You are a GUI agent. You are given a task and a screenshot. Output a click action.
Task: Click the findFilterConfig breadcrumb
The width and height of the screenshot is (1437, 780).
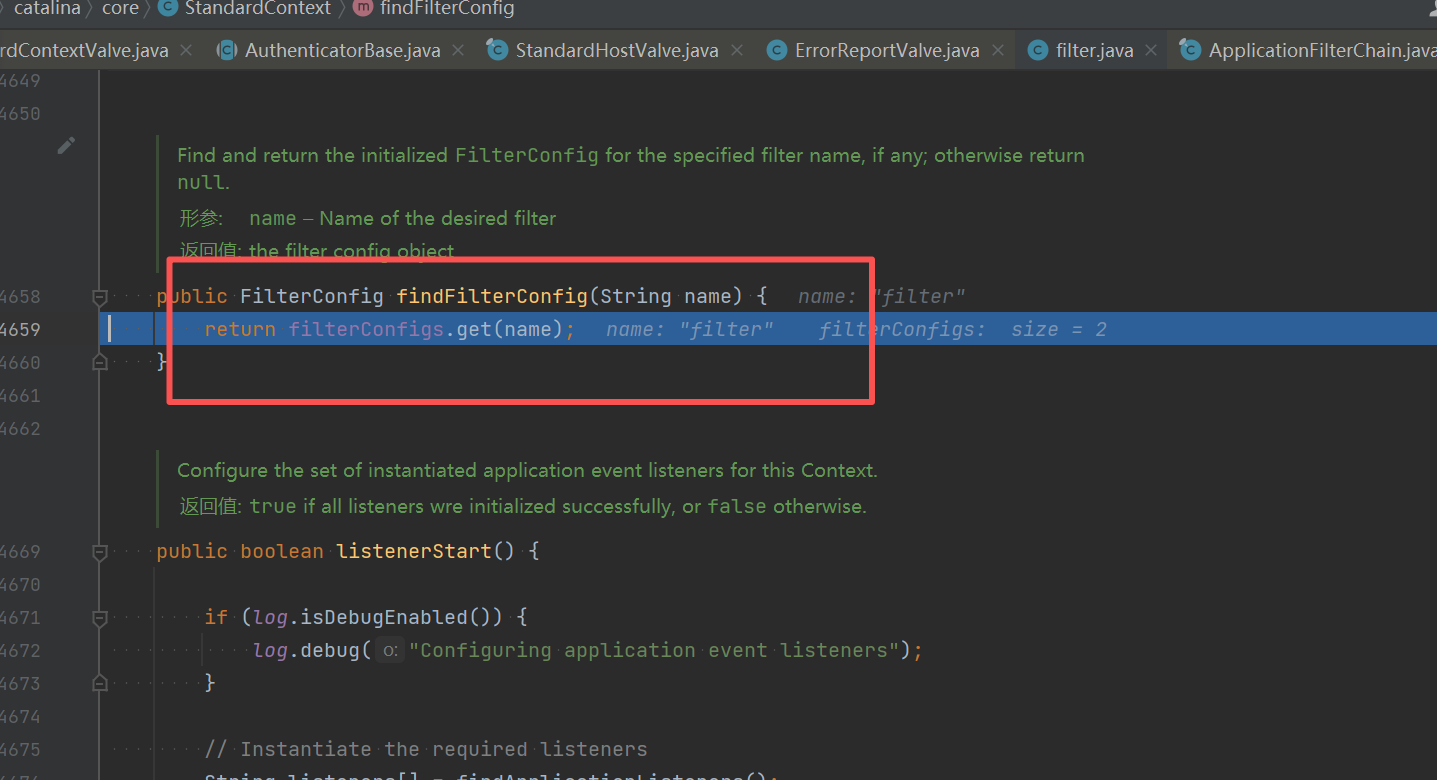point(447,8)
